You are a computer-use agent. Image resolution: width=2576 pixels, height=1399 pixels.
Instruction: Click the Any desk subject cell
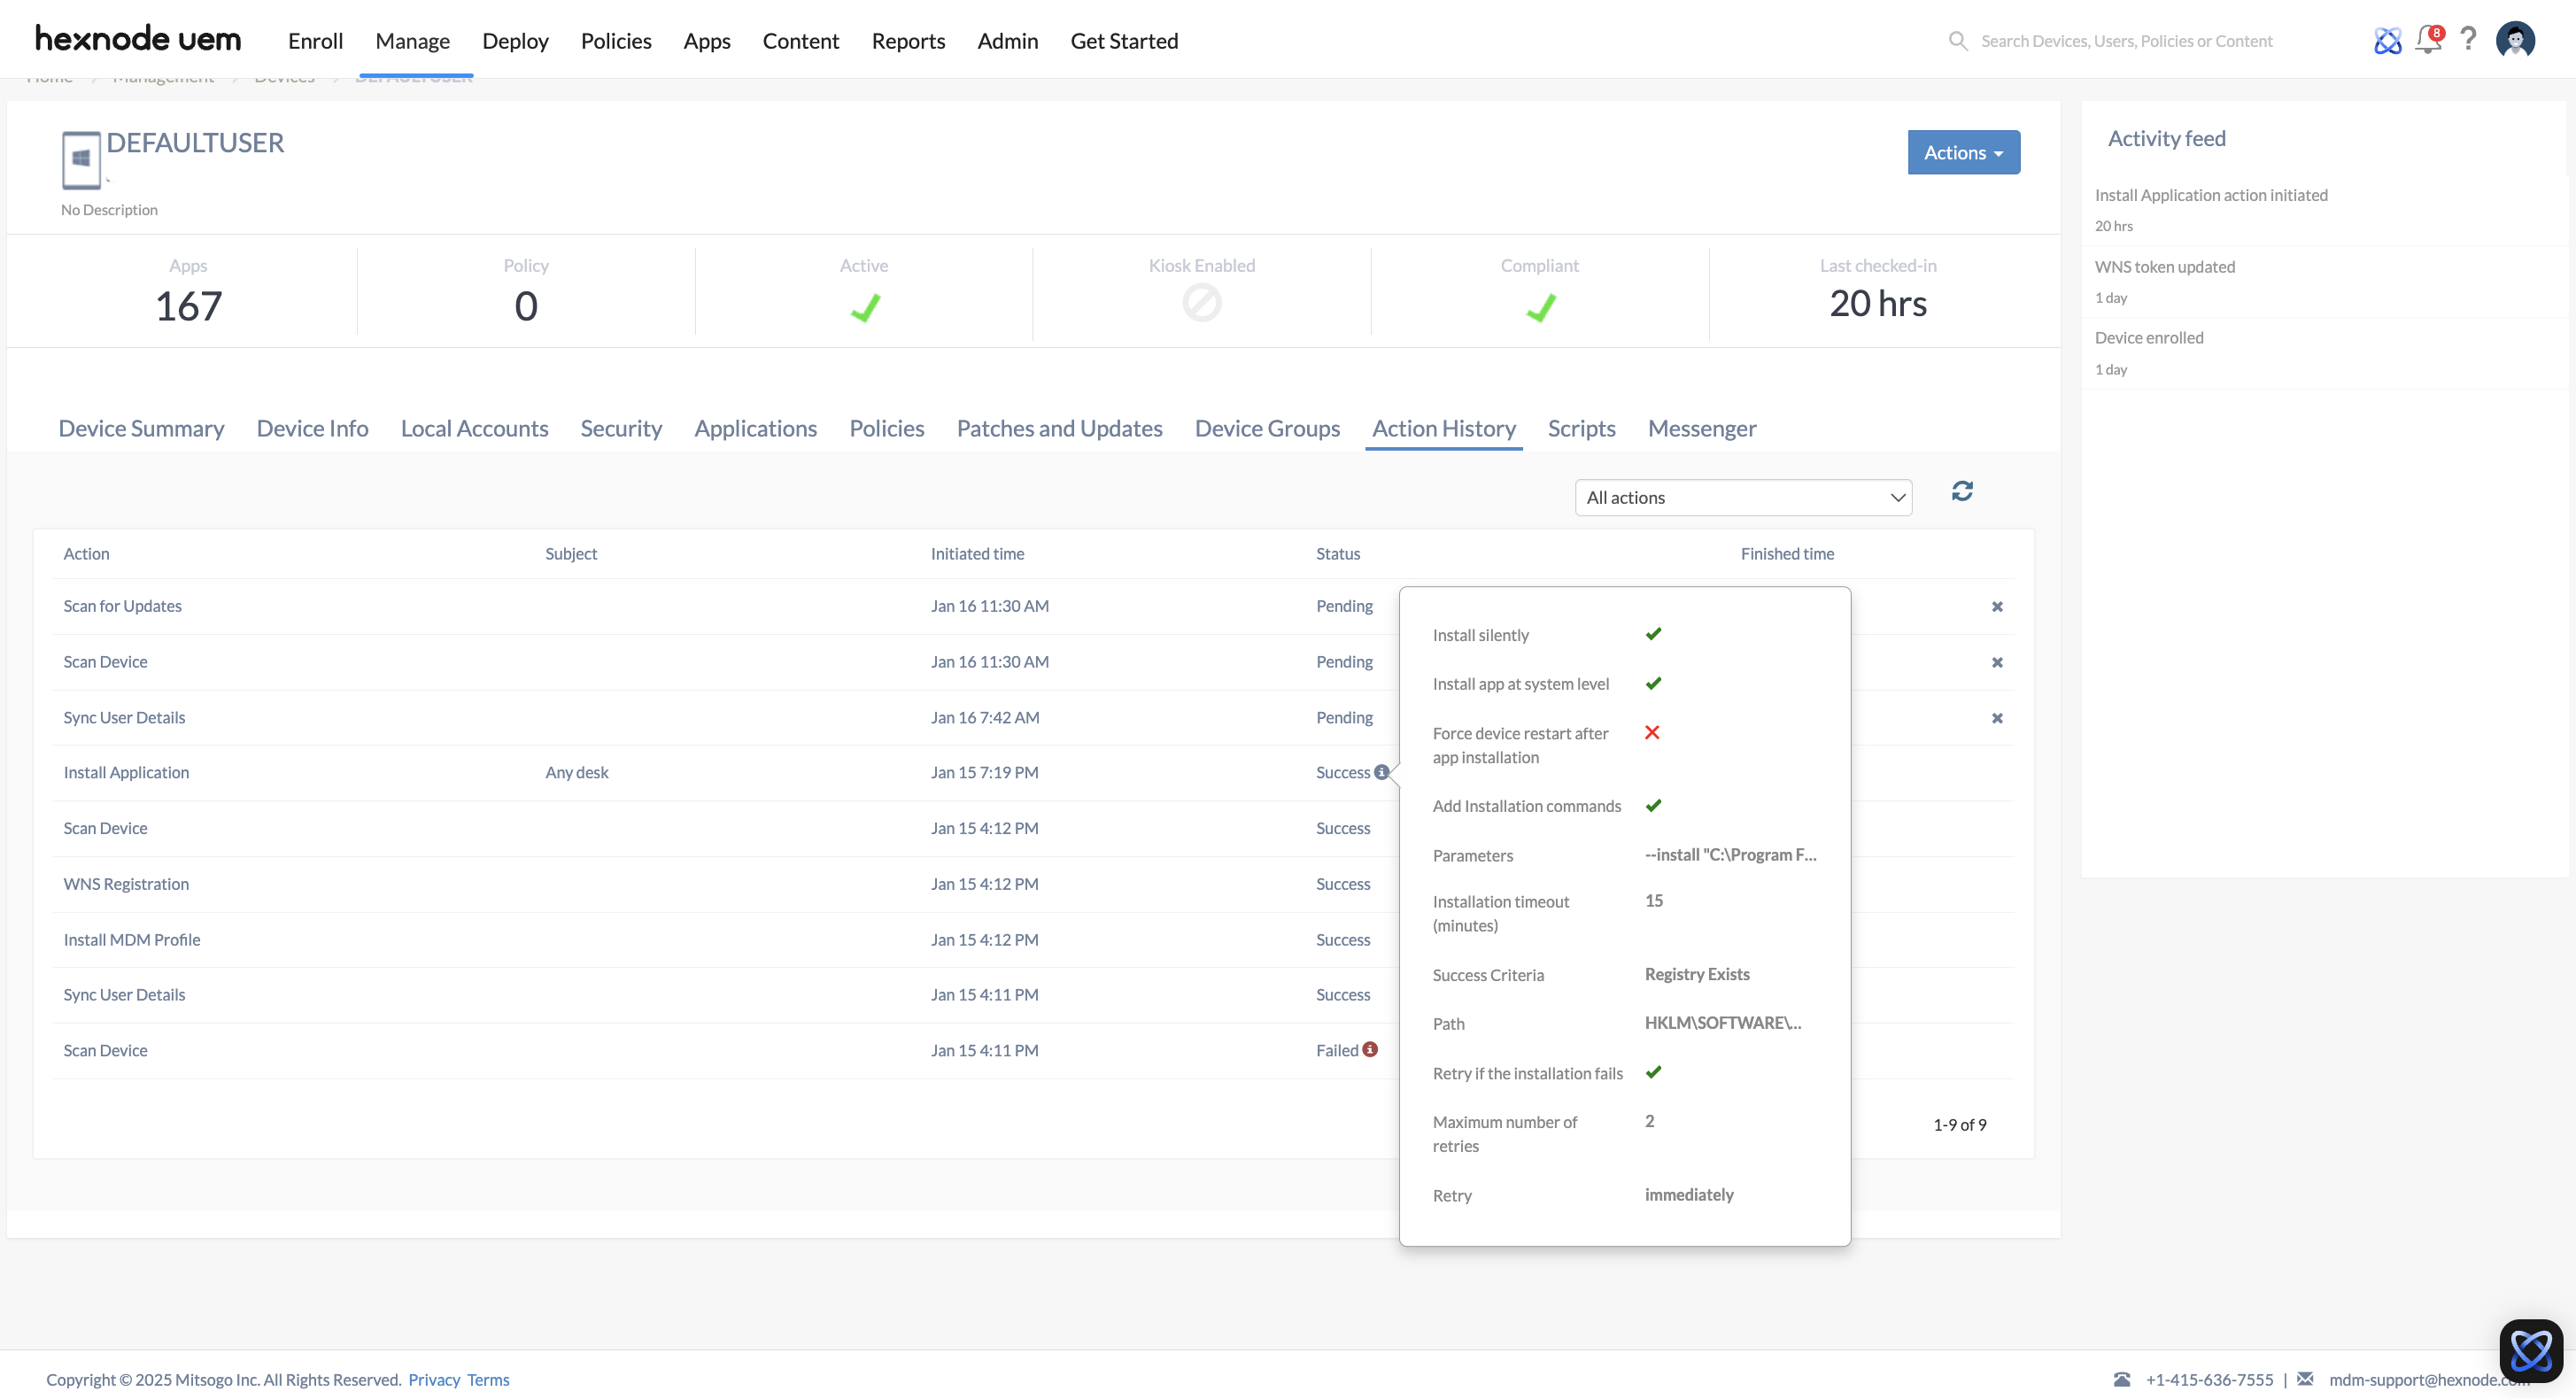[576, 772]
